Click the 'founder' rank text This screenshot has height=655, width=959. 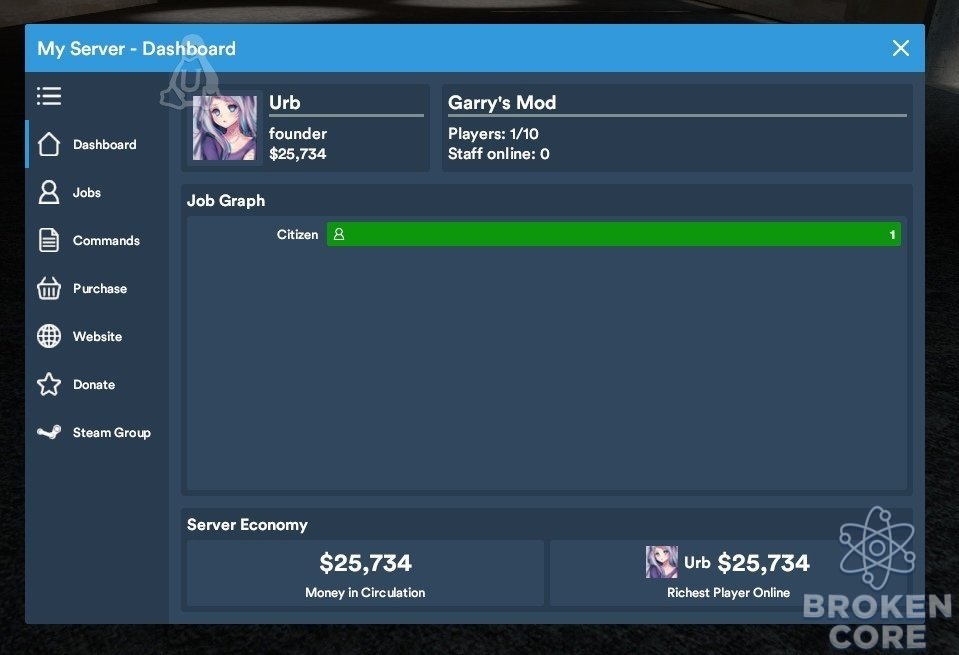pyautogui.click(x=298, y=133)
